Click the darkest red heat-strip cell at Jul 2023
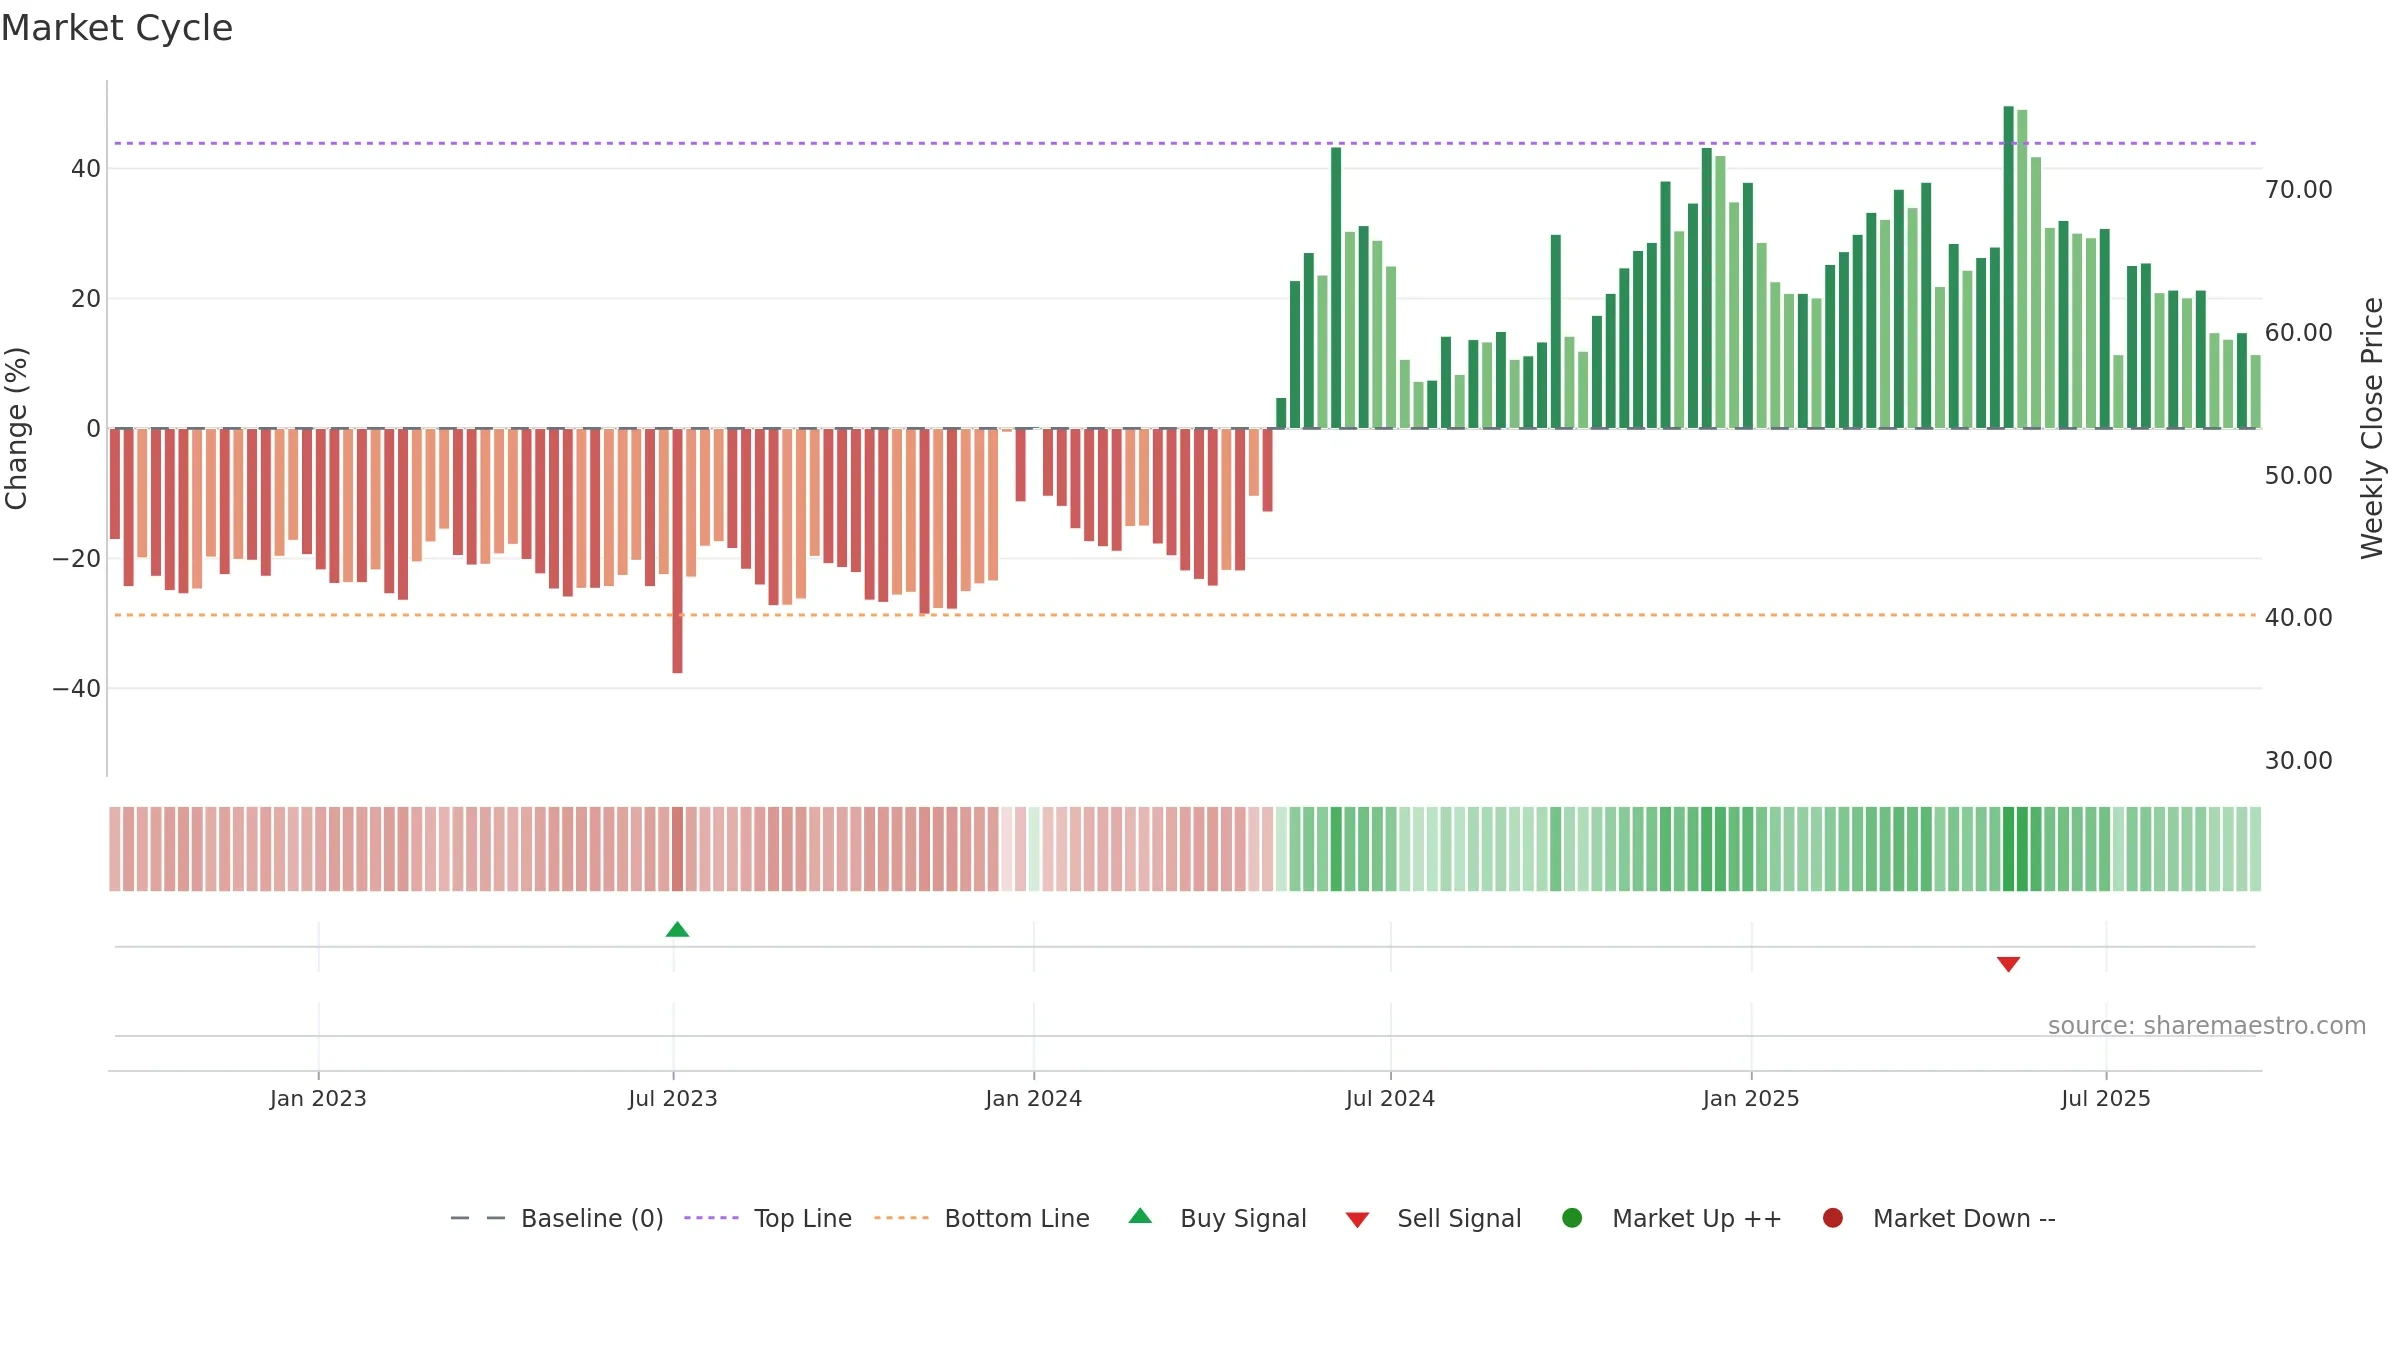Screen dimensions: 2400x1350 [x=677, y=849]
